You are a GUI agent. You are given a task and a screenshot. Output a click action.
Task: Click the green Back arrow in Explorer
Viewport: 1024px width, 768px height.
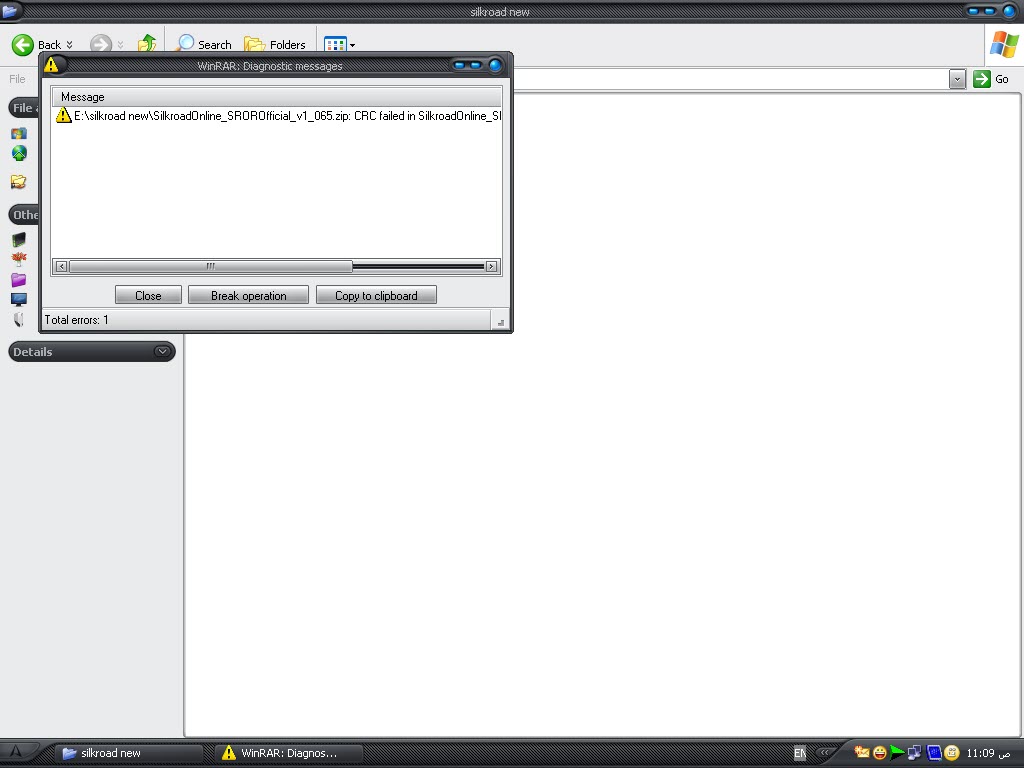[23, 44]
